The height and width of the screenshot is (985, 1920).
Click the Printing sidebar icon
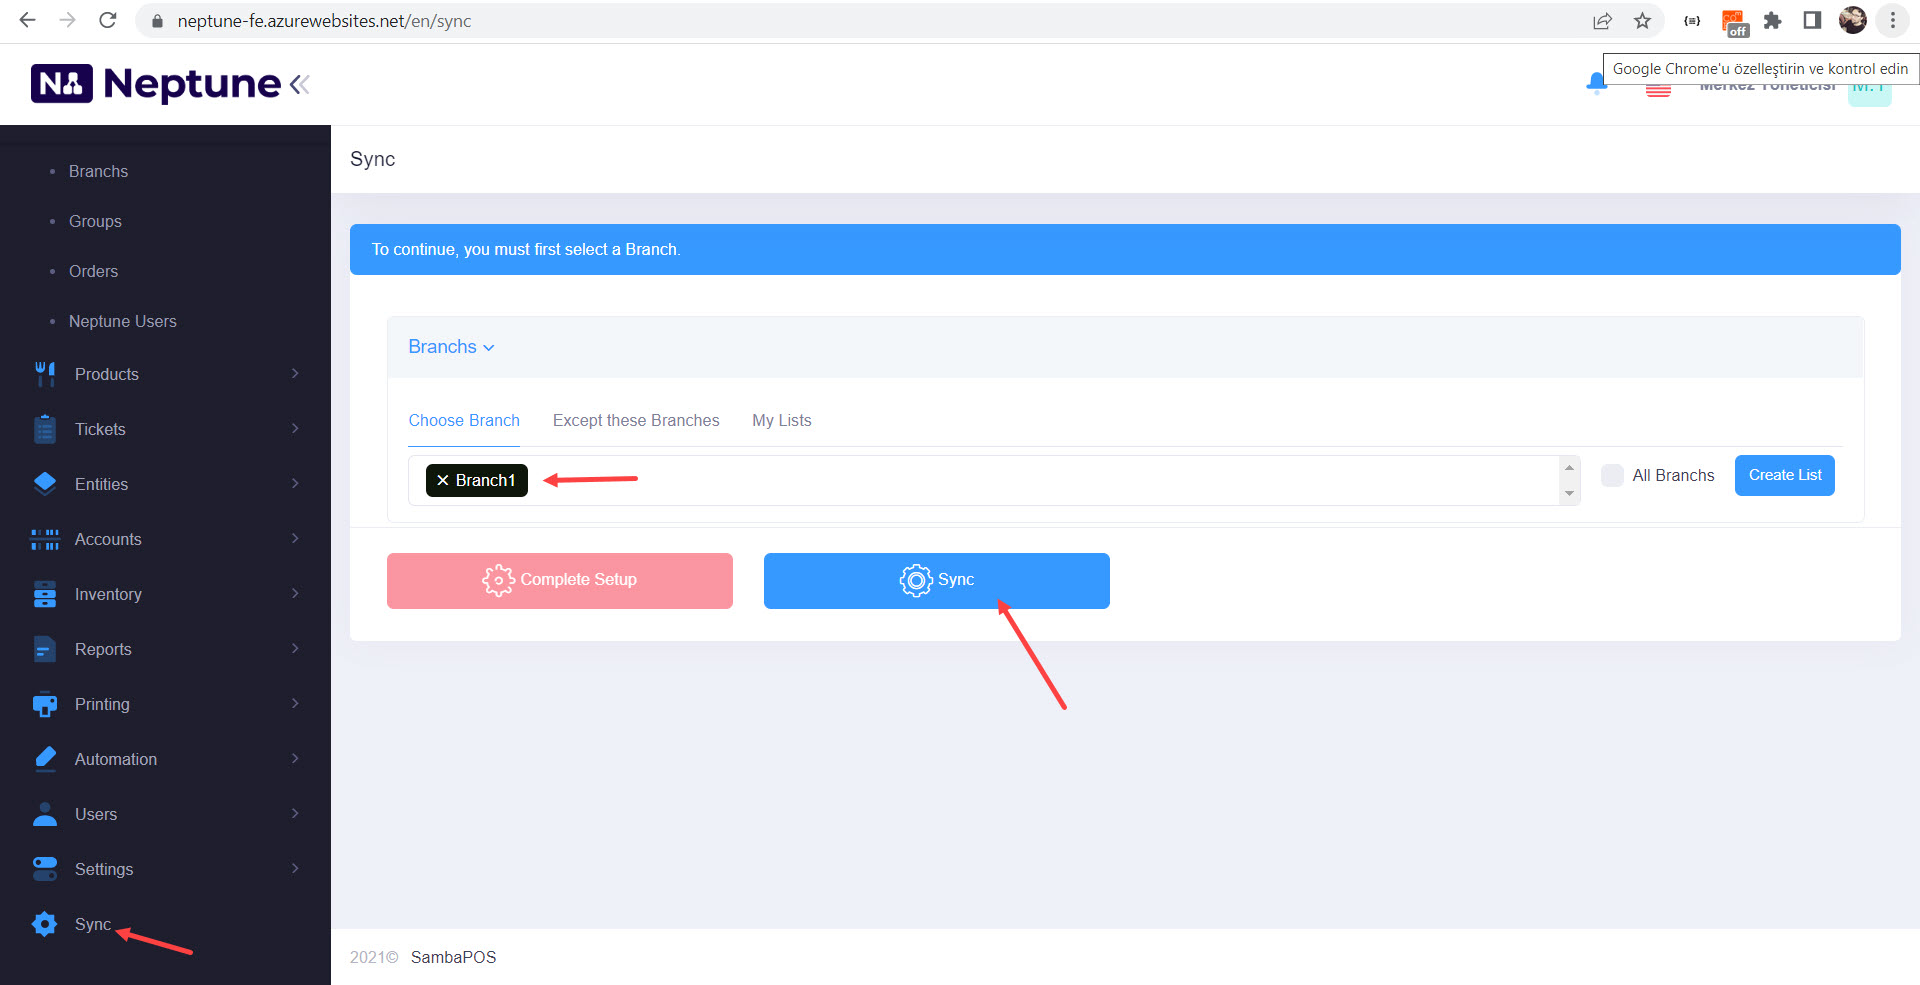click(45, 704)
